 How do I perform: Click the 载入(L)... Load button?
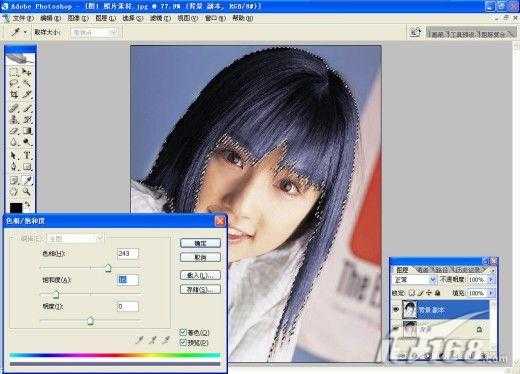(200, 275)
